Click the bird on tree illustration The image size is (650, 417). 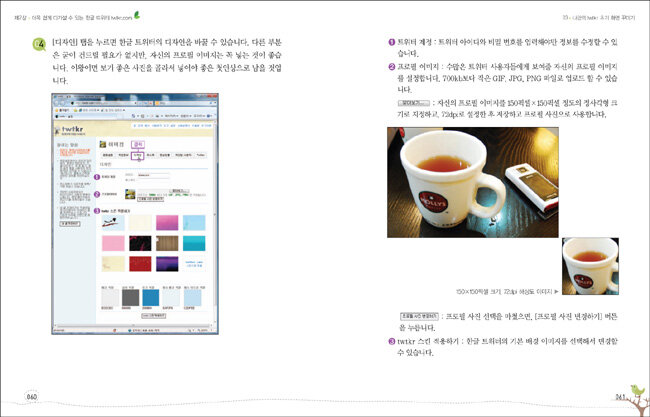pos(634,390)
